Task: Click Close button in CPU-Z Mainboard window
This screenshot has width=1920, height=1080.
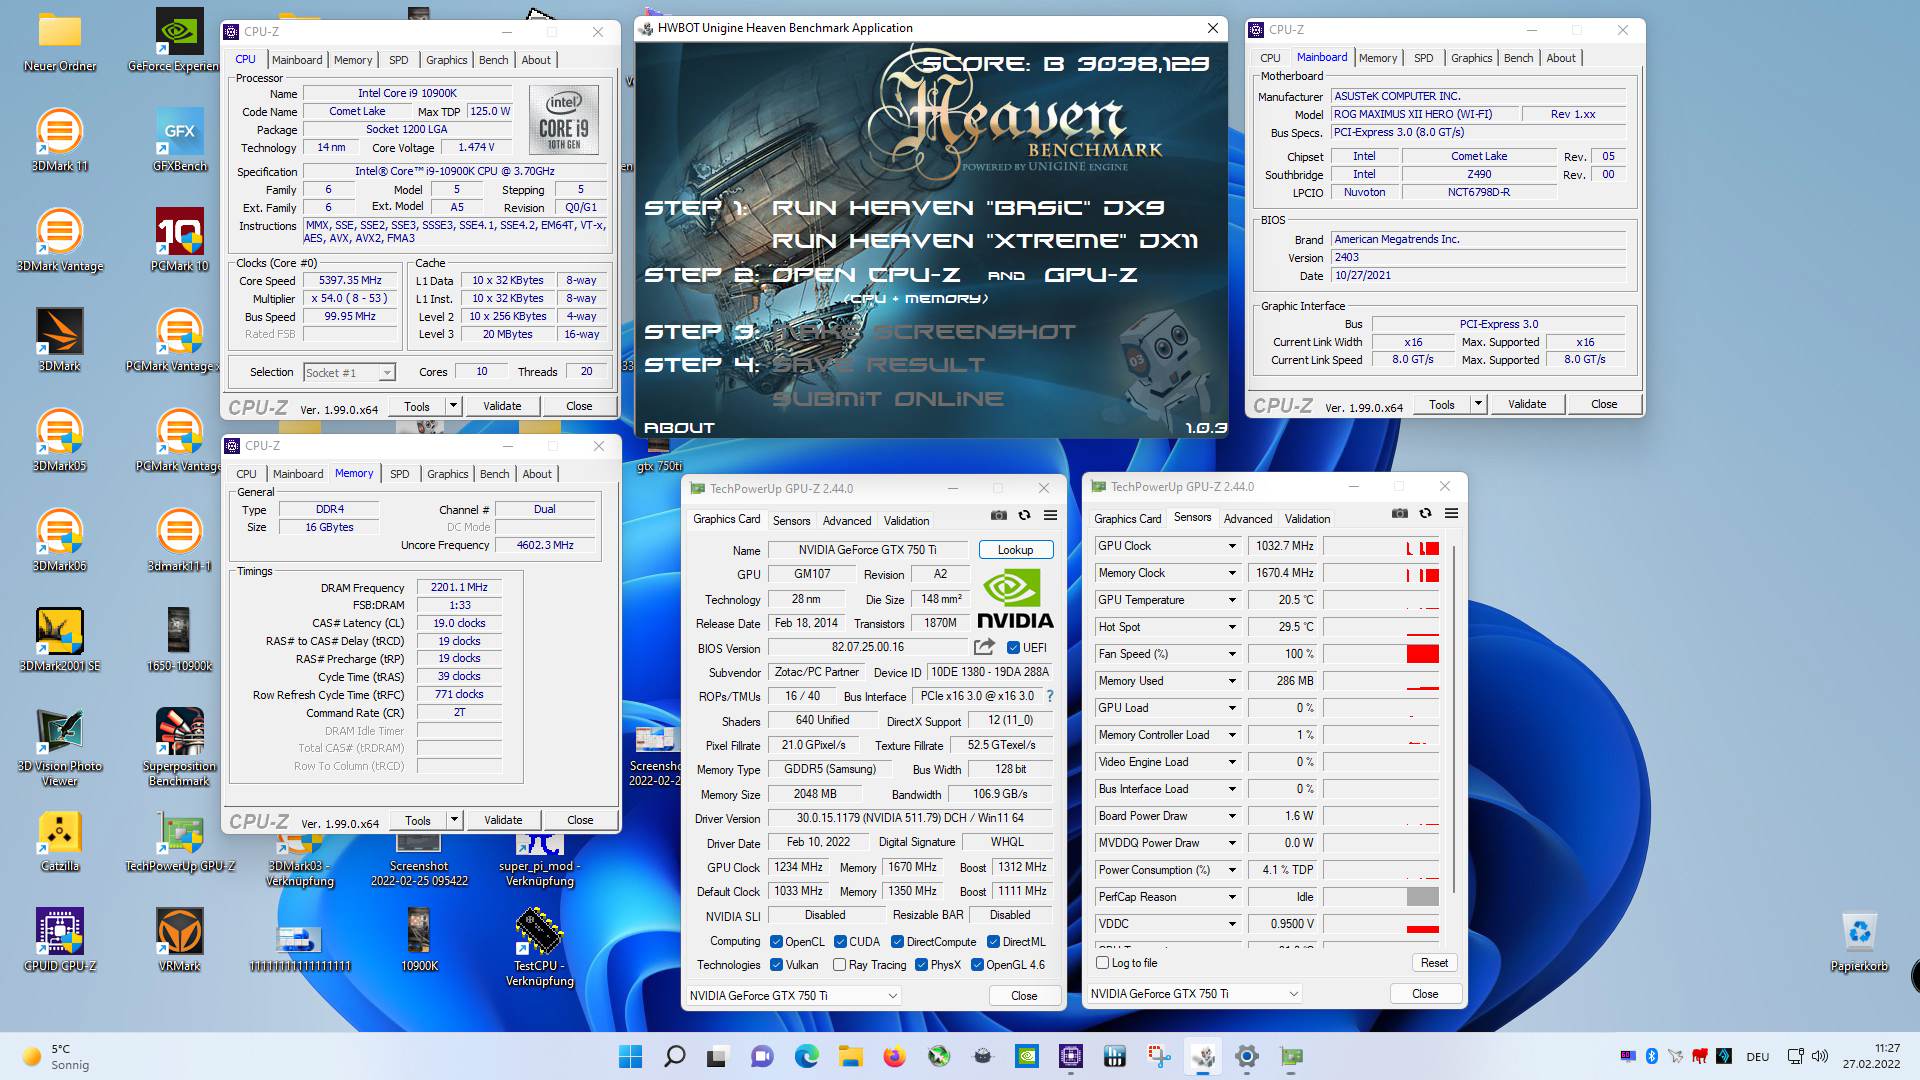Action: pos(1604,404)
